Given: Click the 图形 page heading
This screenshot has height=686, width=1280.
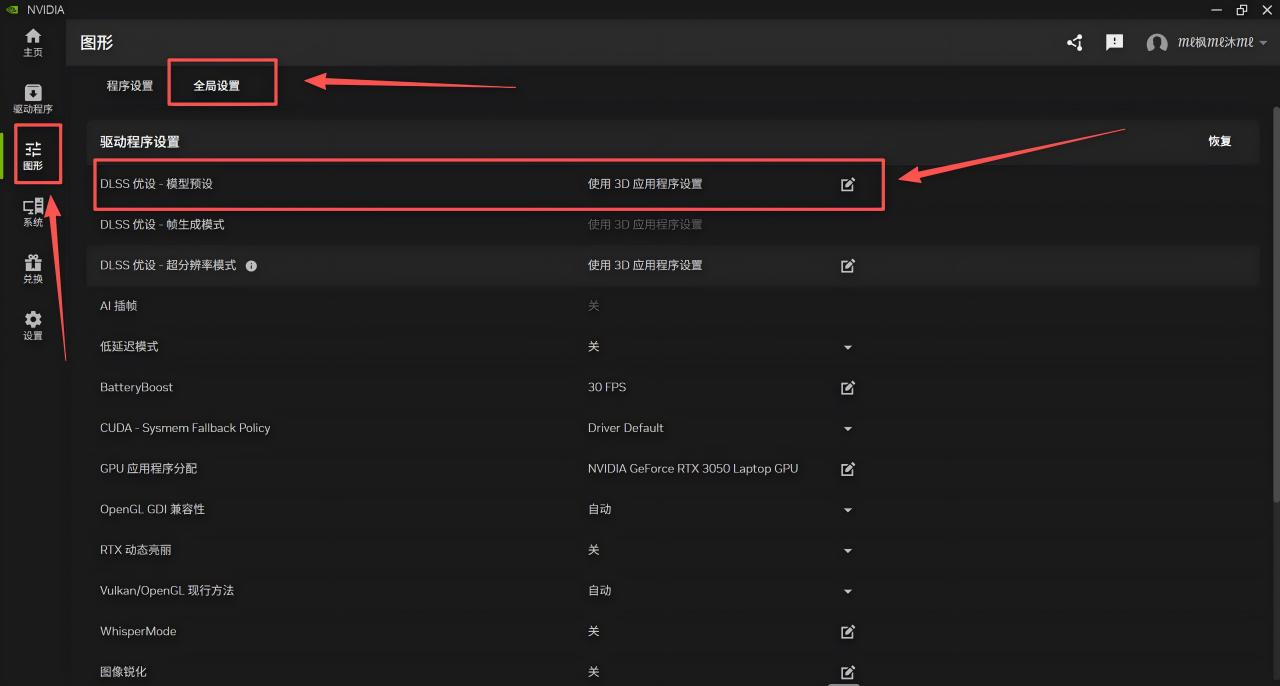Looking at the screenshot, I should (x=96, y=43).
